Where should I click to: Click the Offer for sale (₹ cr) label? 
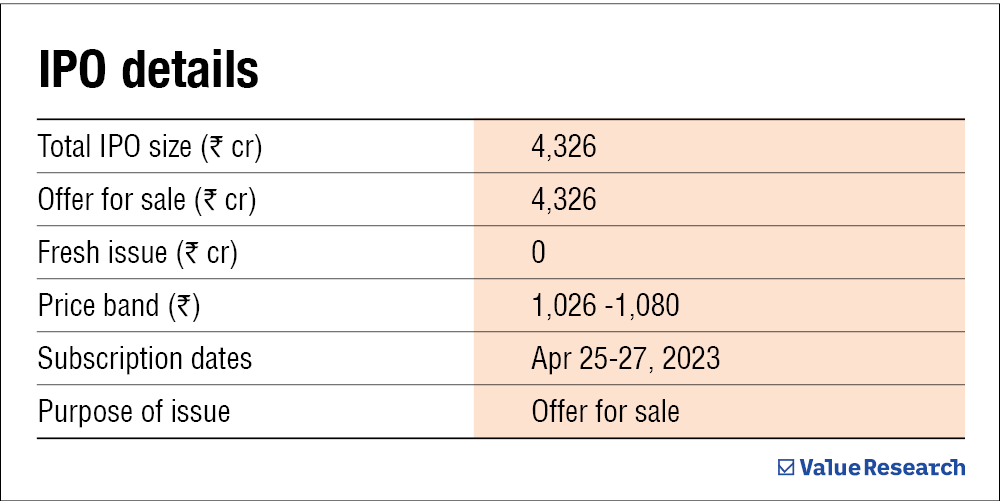click(147, 199)
